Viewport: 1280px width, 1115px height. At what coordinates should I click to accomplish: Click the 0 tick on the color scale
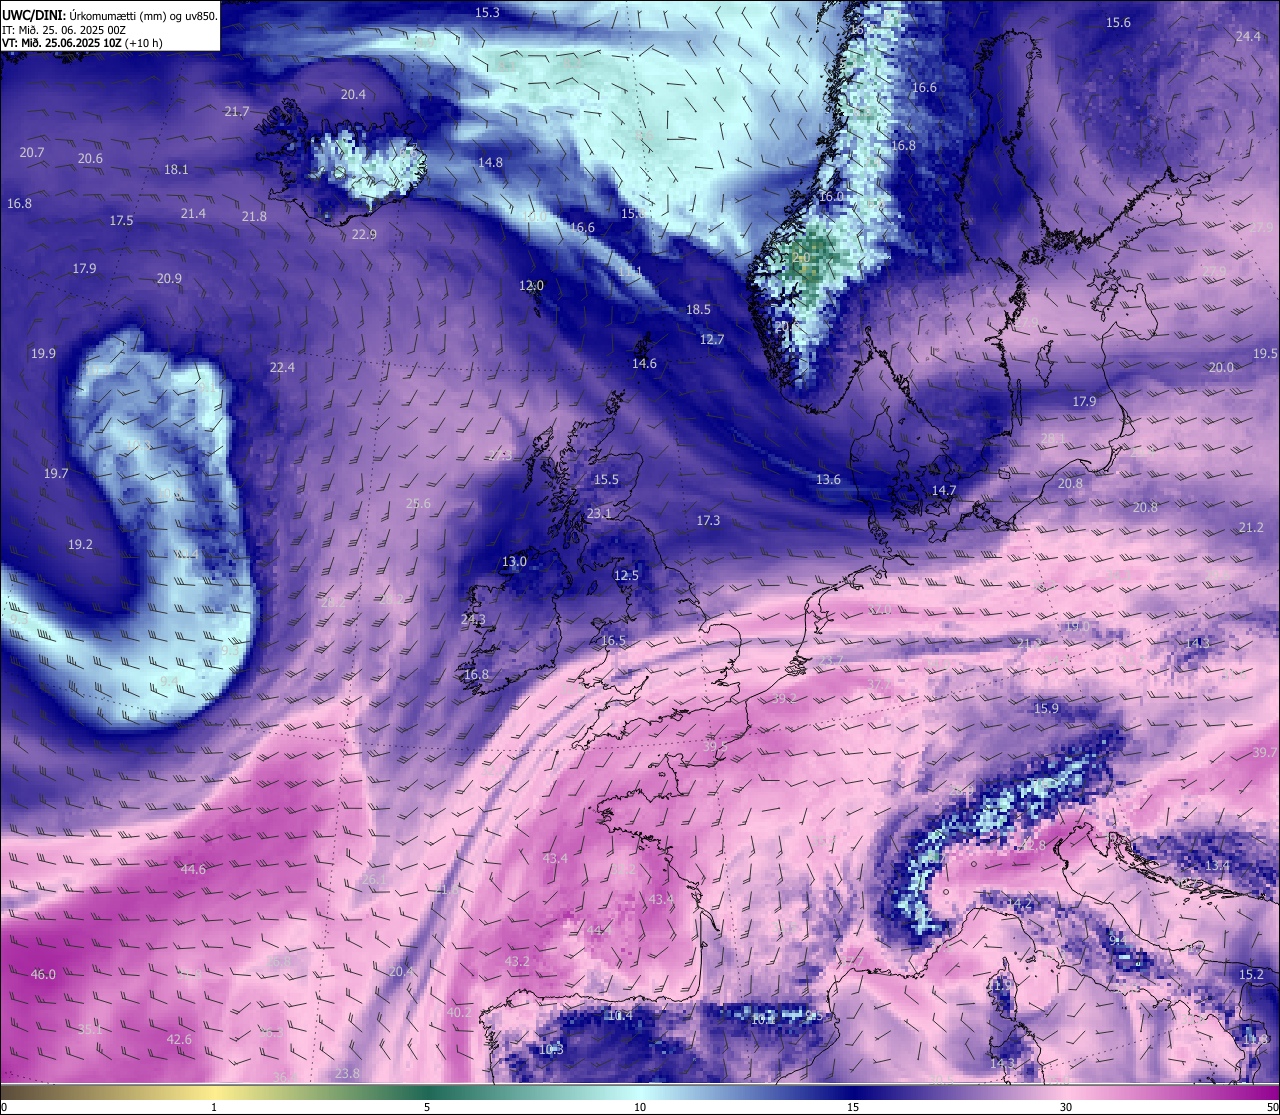[3, 1107]
